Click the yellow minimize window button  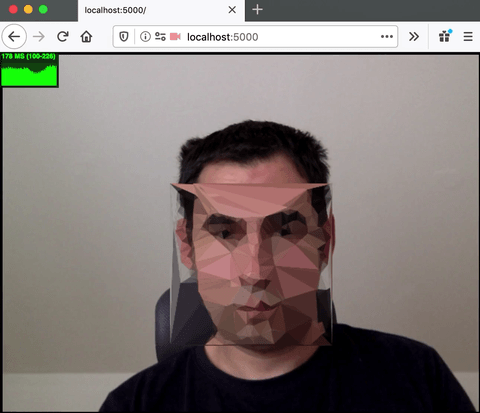pyautogui.click(x=28, y=9)
